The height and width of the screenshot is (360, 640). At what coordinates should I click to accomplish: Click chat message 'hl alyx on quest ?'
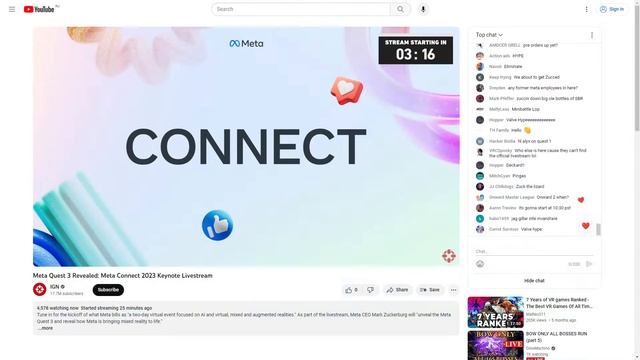(x=534, y=141)
